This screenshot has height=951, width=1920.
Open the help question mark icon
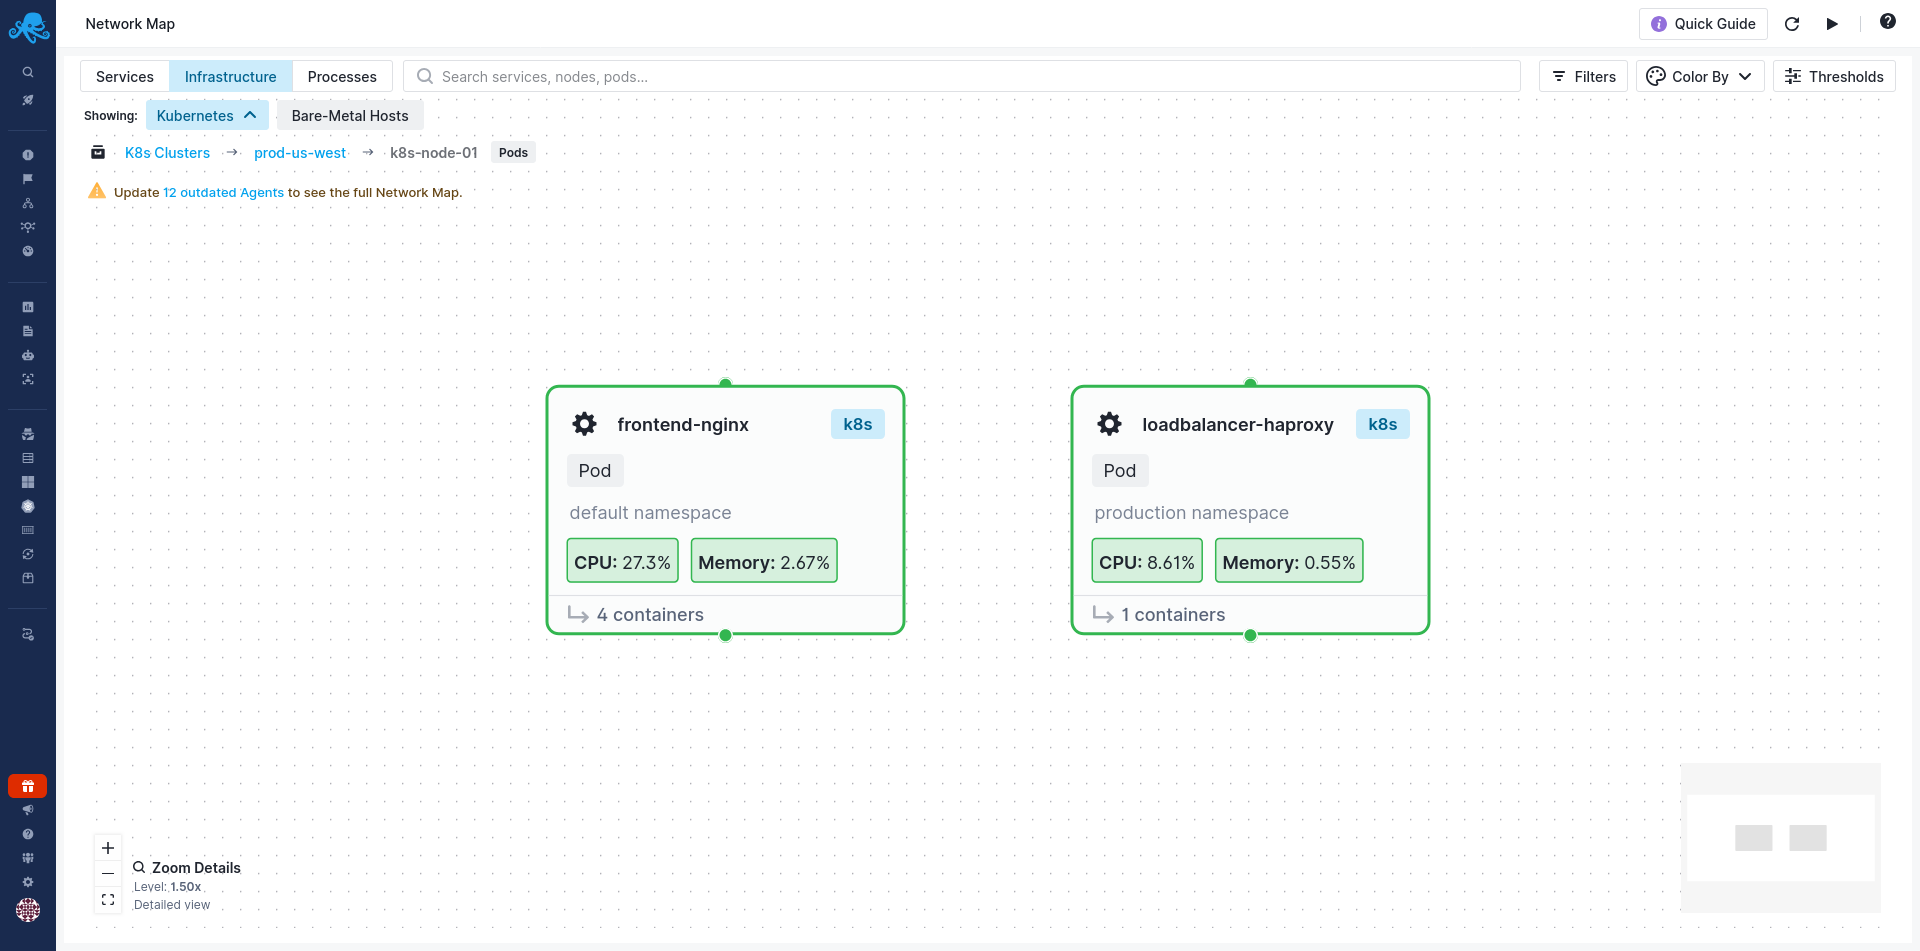pos(1887,22)
